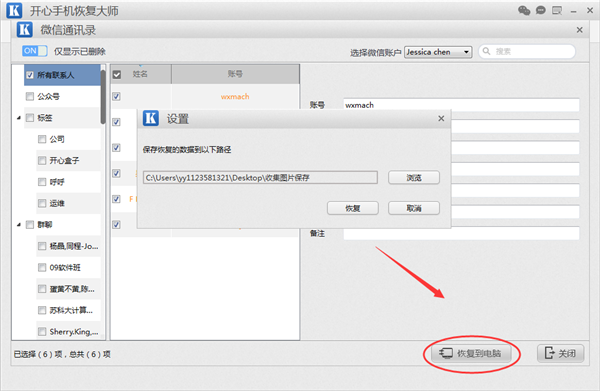Click the 备注 input field
600x391 pixels.
click(461, 233)
